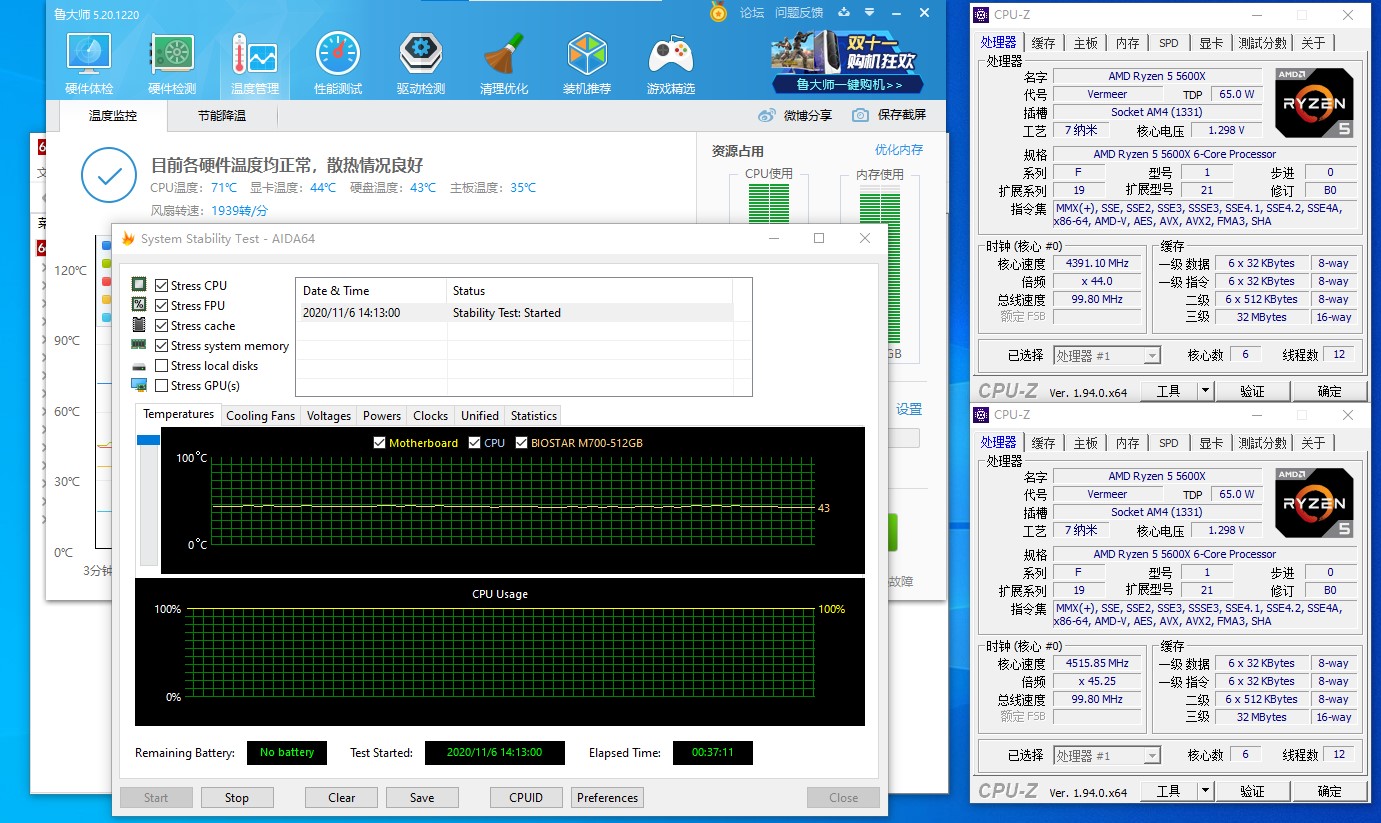Image resolution: width=1381 pixels, height=823 pixels.
Task: Select 温度管理 temperature management in Ludashi
Action: [x=254, y=64]
